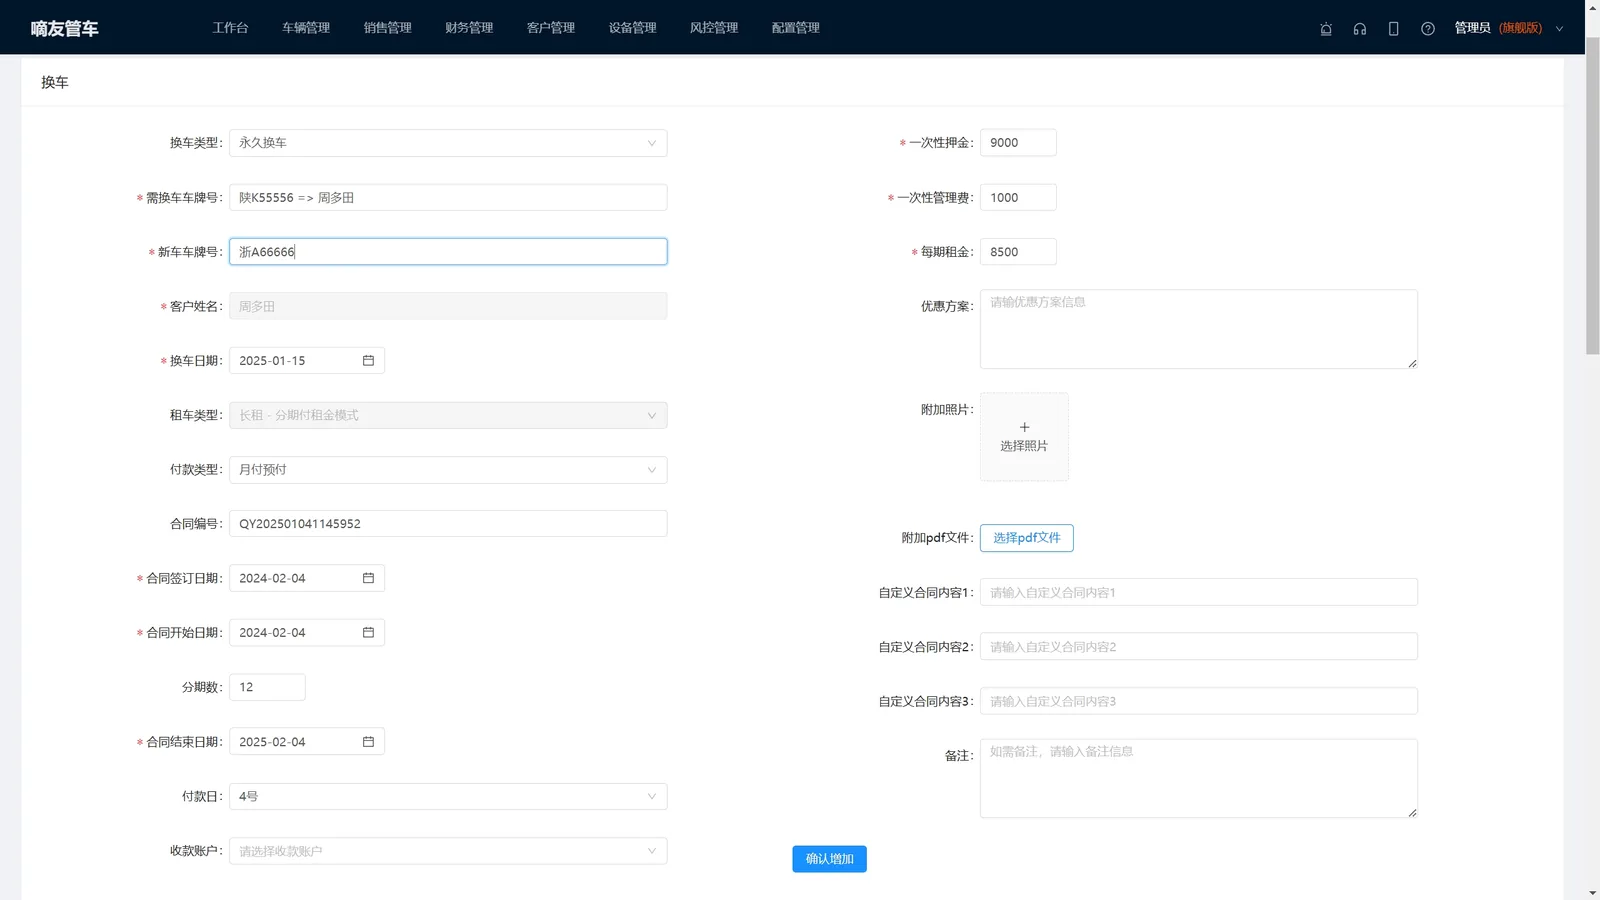Click the page vertical scrollbar thumb
This screenshot has width=1600, height=900.
1592,195
